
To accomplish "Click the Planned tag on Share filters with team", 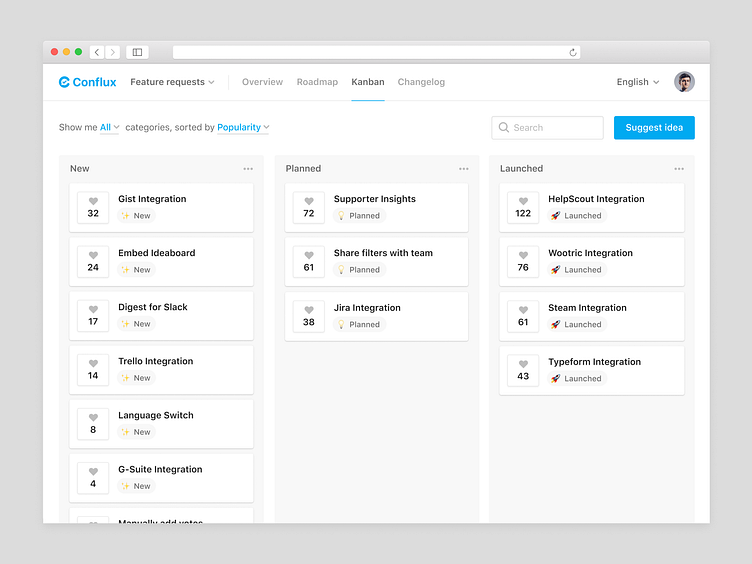I will tap(359, 270).
